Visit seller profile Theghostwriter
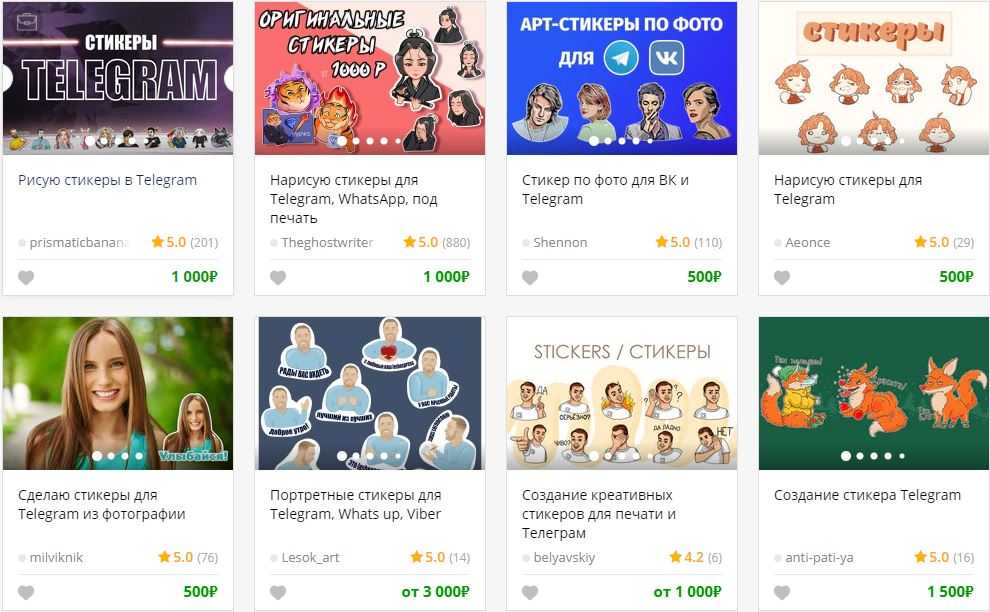The height and width of the screenshot is (612, 990). point(327,243)
